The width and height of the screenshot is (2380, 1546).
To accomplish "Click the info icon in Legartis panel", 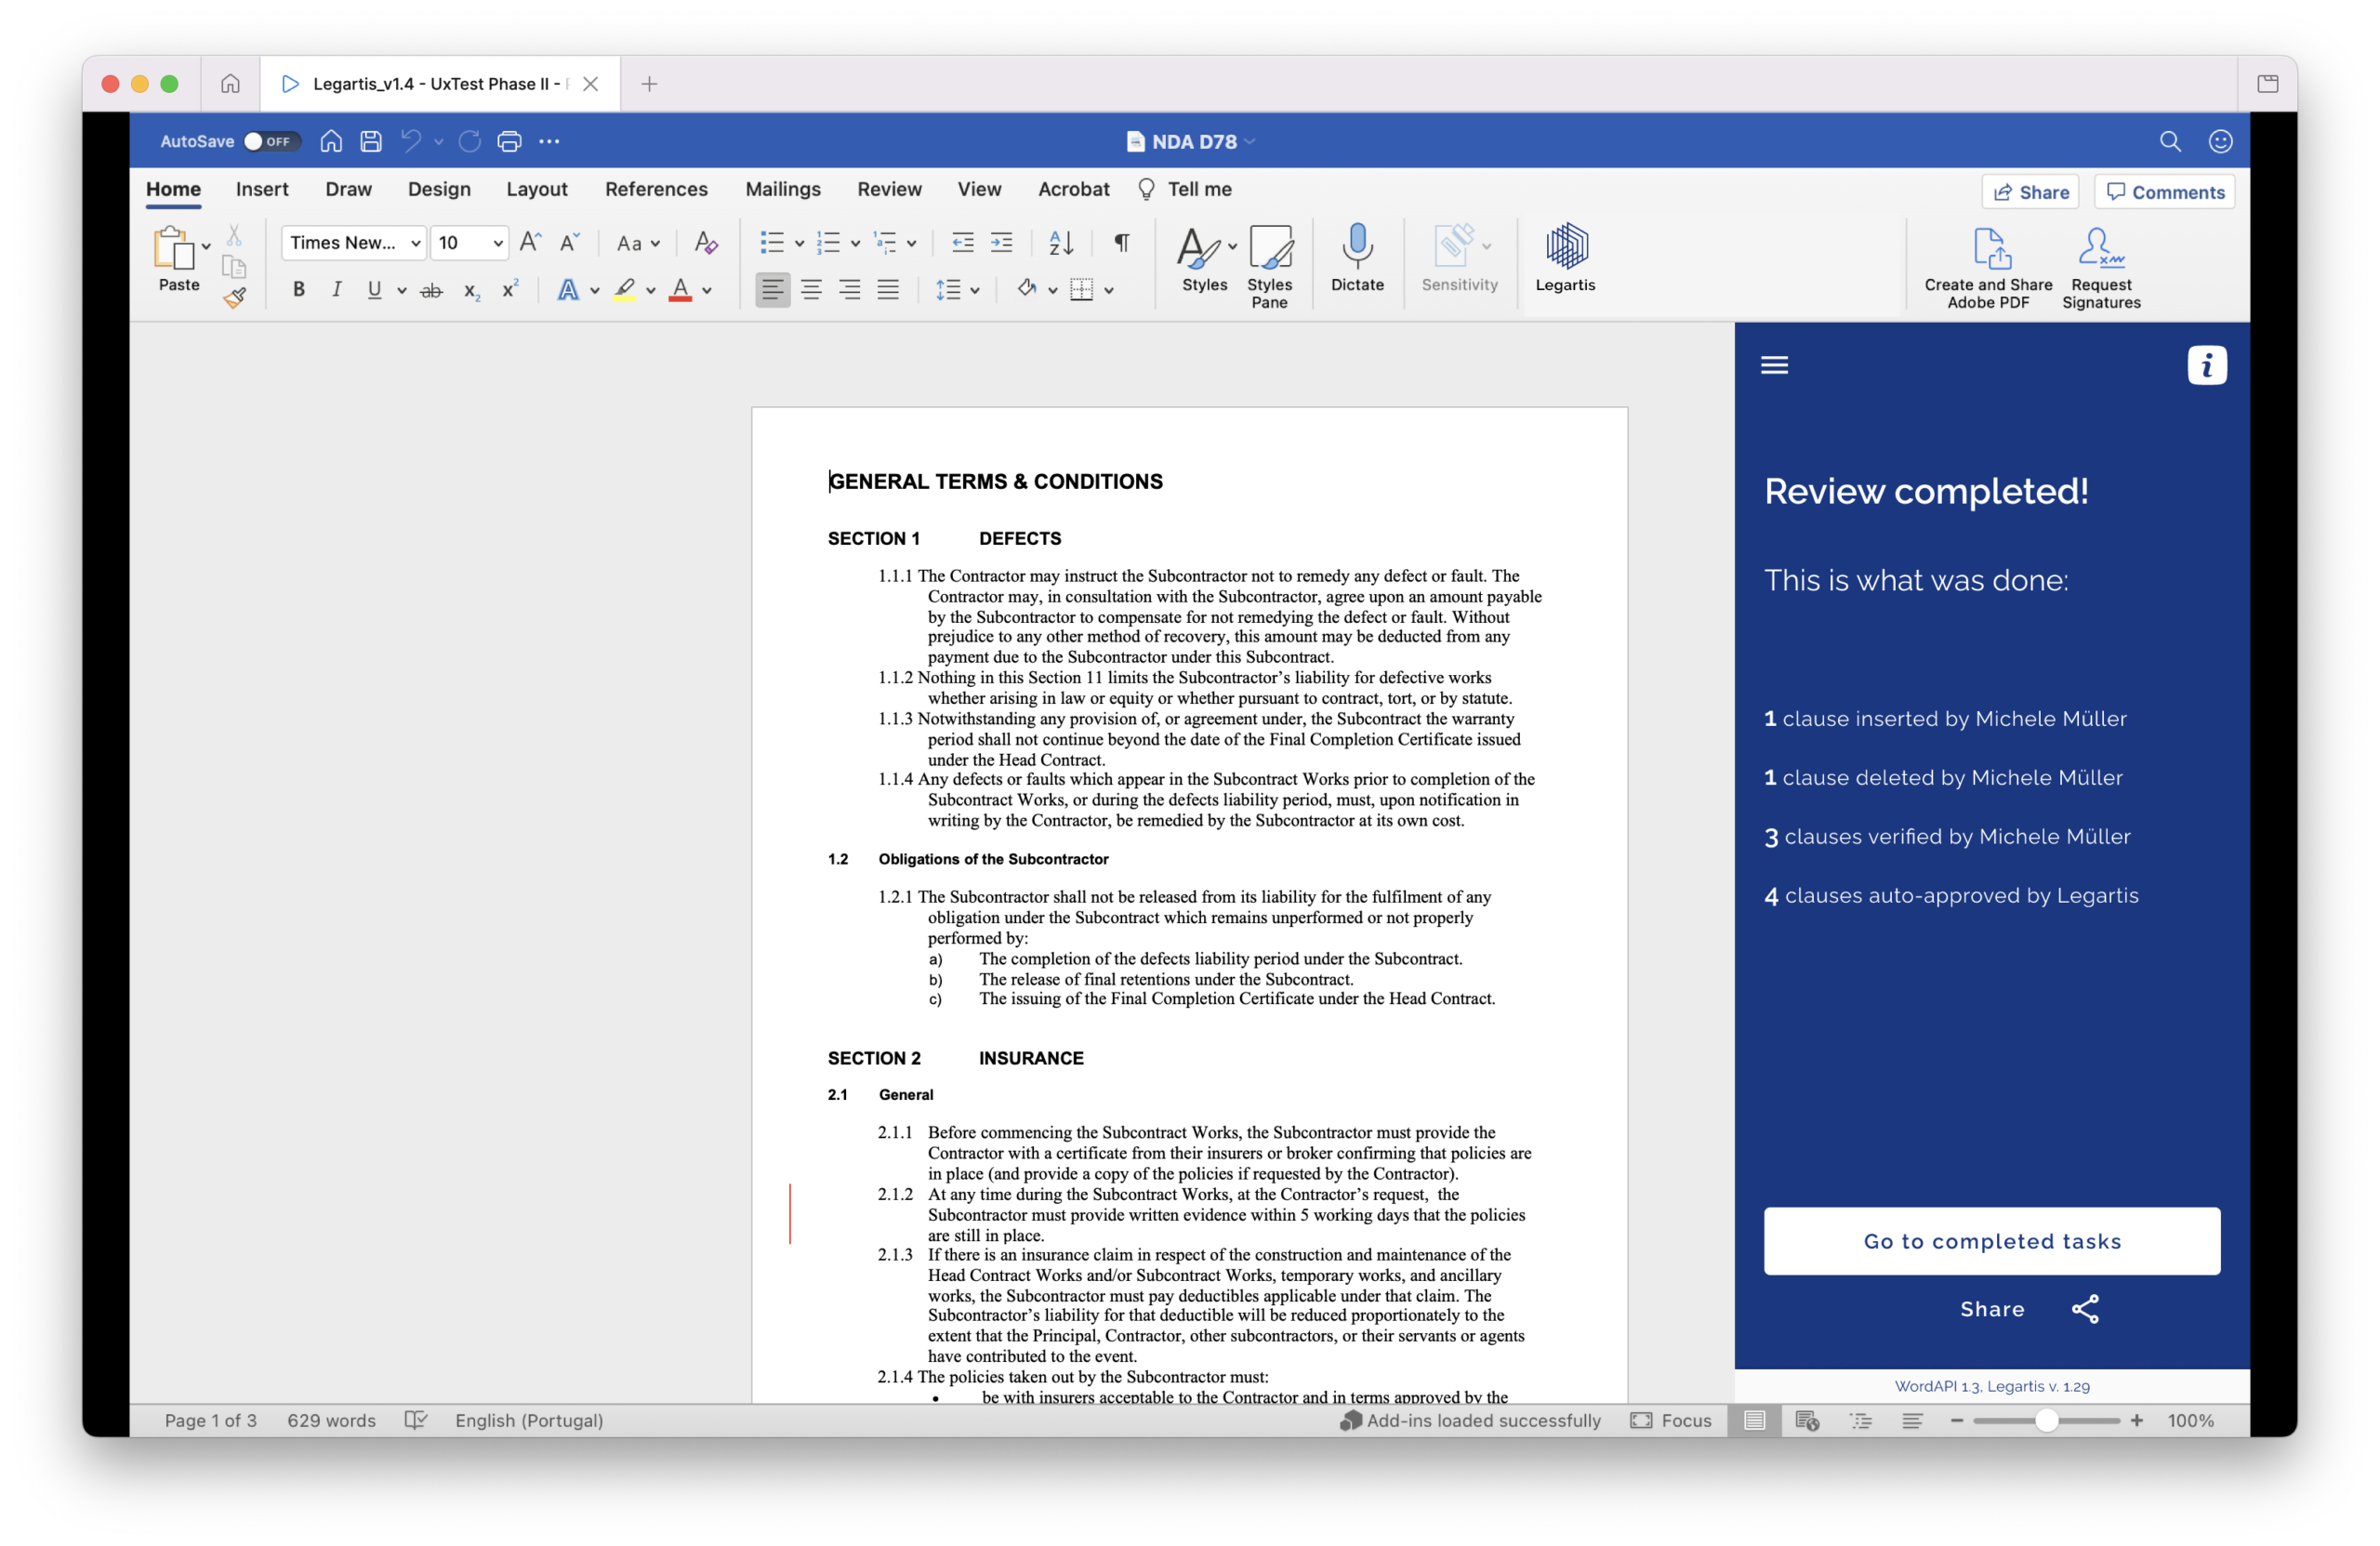I will pos(2206,366).
